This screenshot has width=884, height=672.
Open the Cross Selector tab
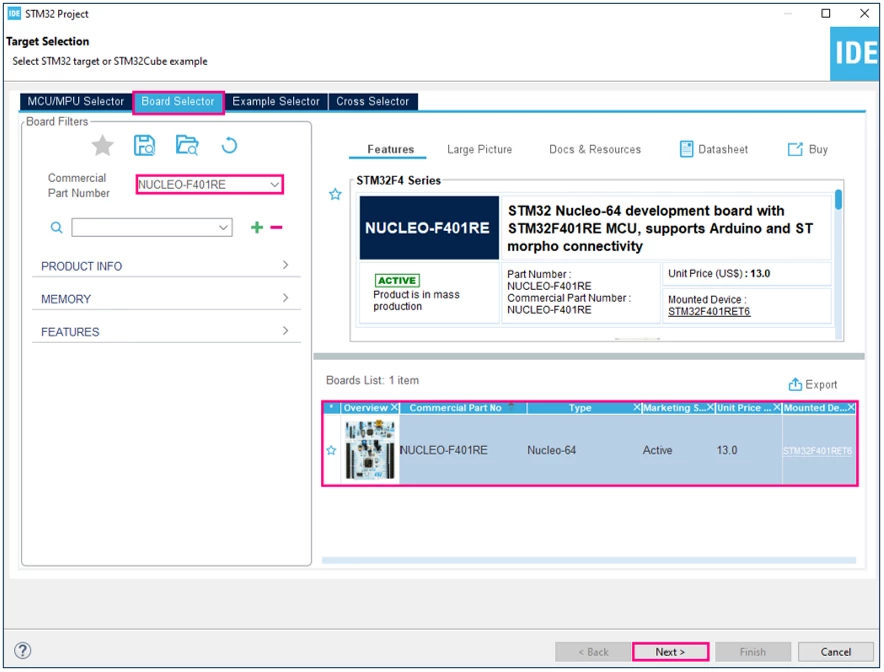373,101
